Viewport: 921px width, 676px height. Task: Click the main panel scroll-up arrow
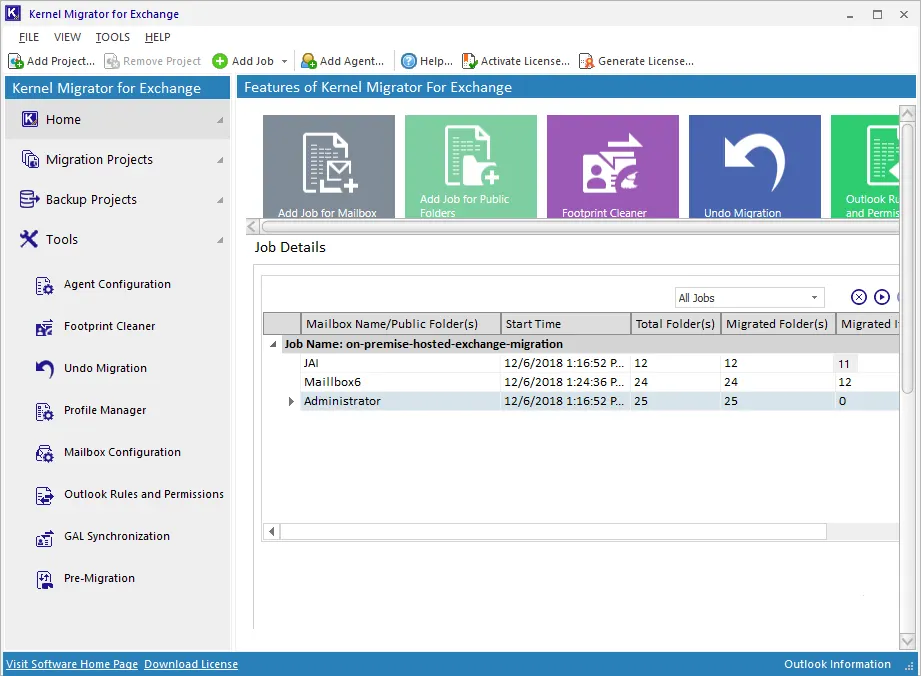coord(907,113)
